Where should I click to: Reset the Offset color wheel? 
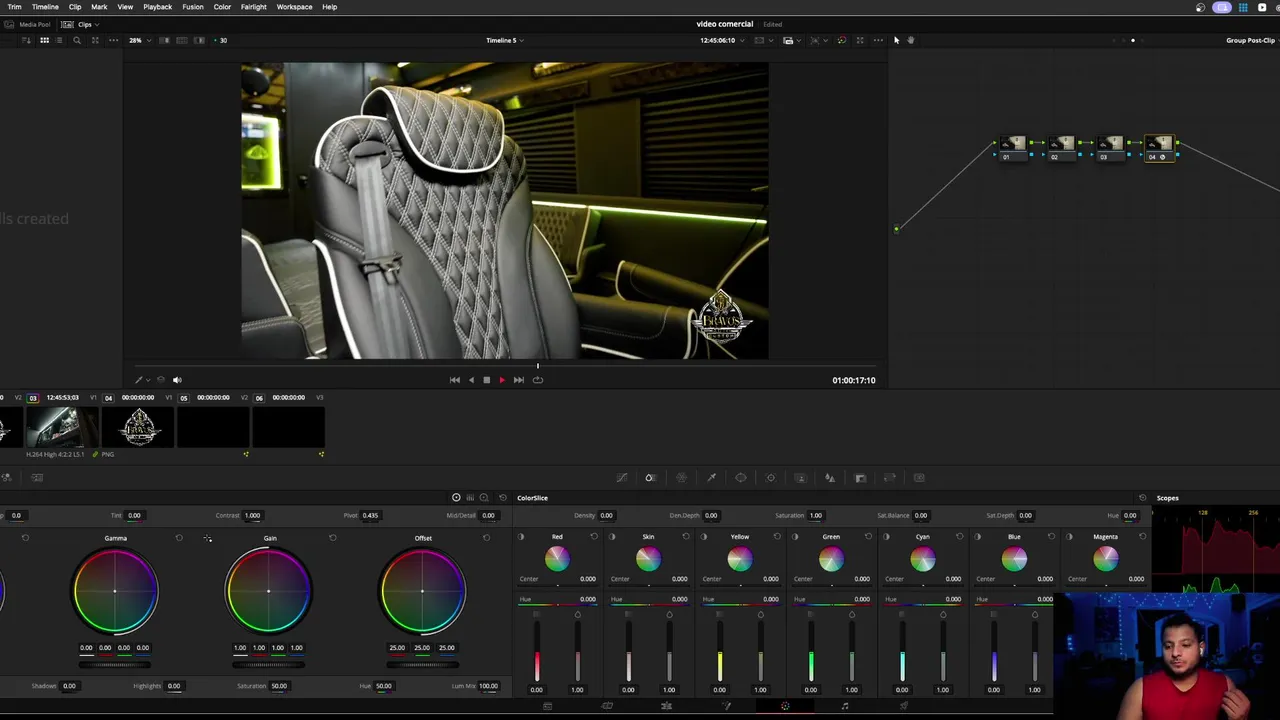click(486, 538)
